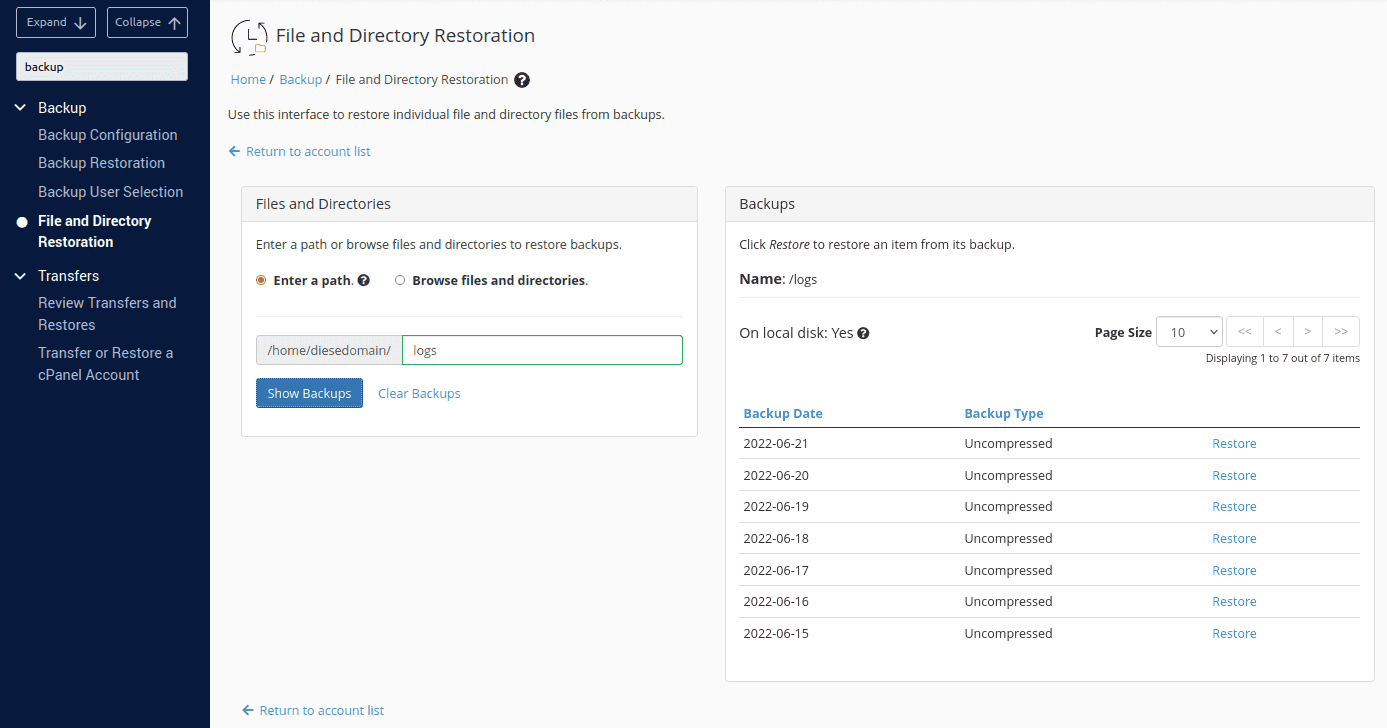1387x728 pixels.
Task: Select the Enter a path radio option
Action: 261,281
